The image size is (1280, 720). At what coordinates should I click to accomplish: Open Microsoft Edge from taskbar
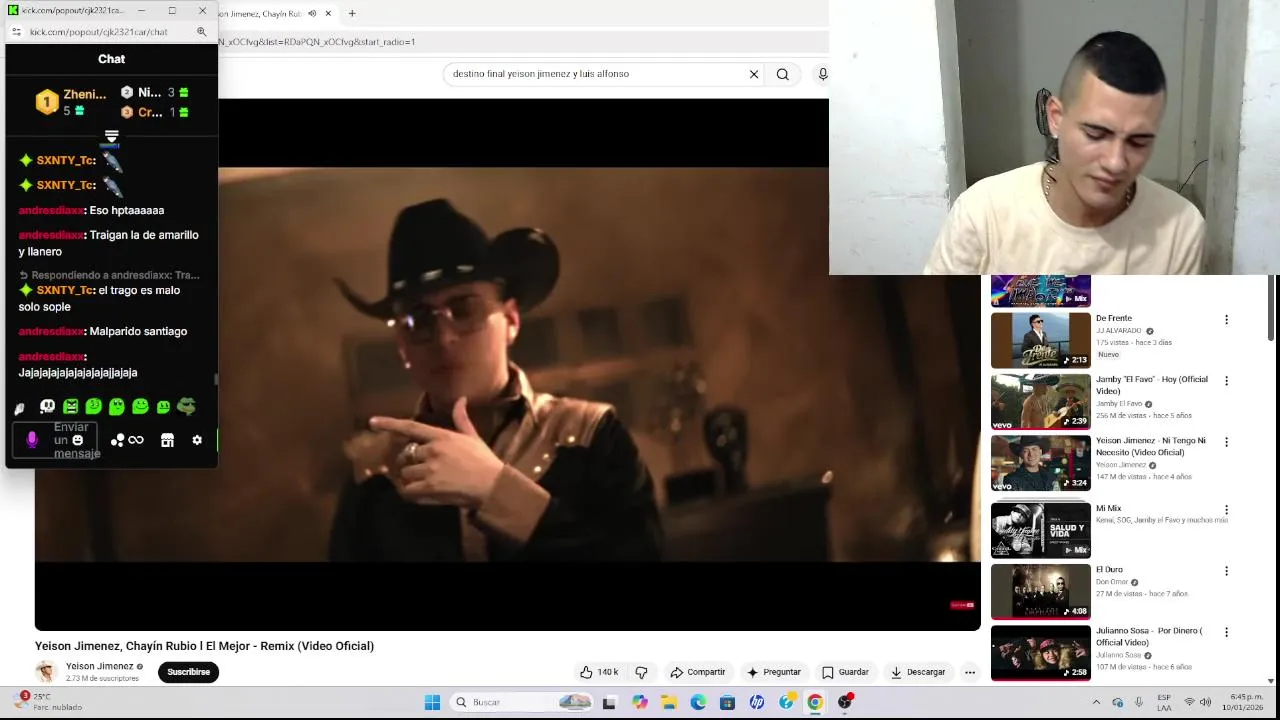(698, 702)
